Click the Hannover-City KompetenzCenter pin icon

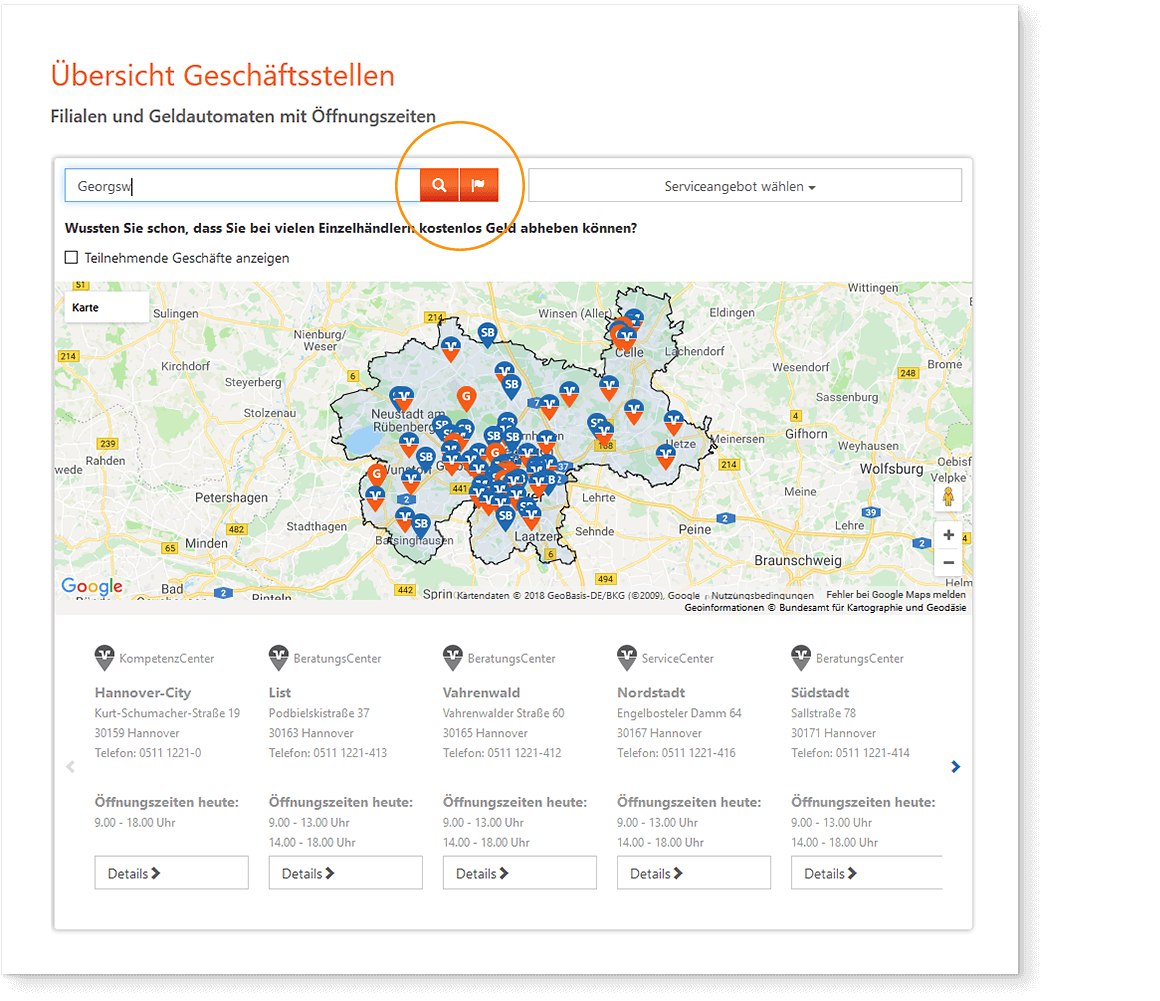coord(105,658)
